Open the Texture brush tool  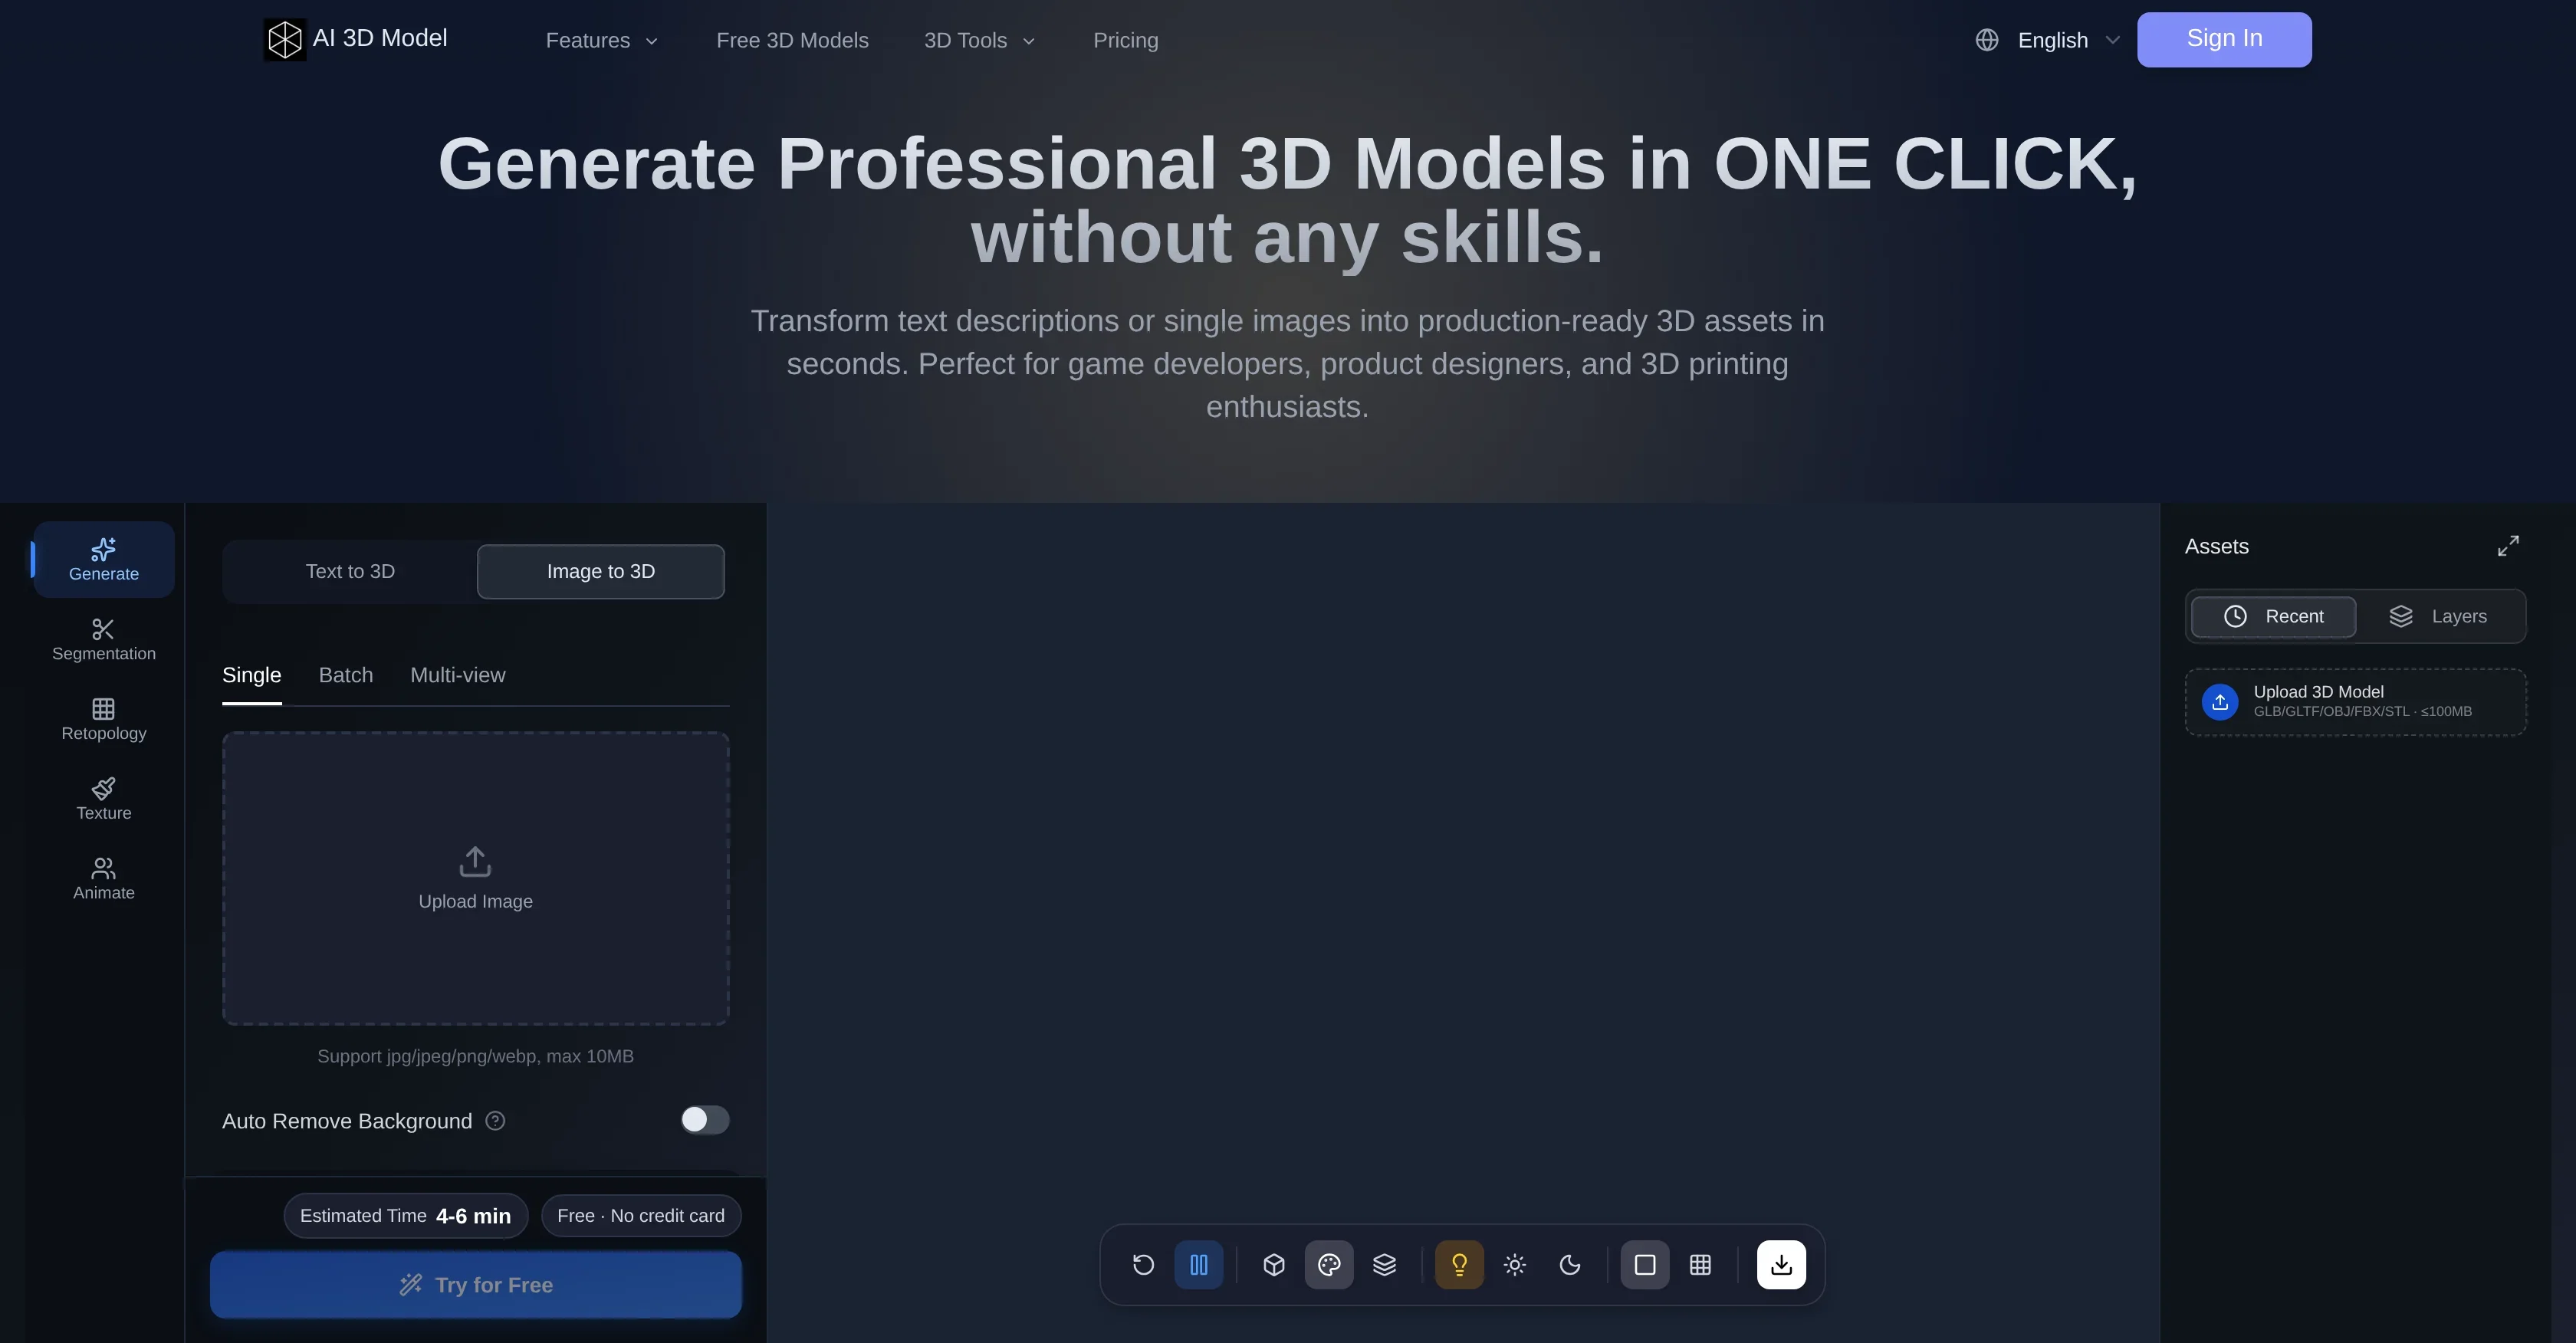pyautogui.click(x=104, y=799)
